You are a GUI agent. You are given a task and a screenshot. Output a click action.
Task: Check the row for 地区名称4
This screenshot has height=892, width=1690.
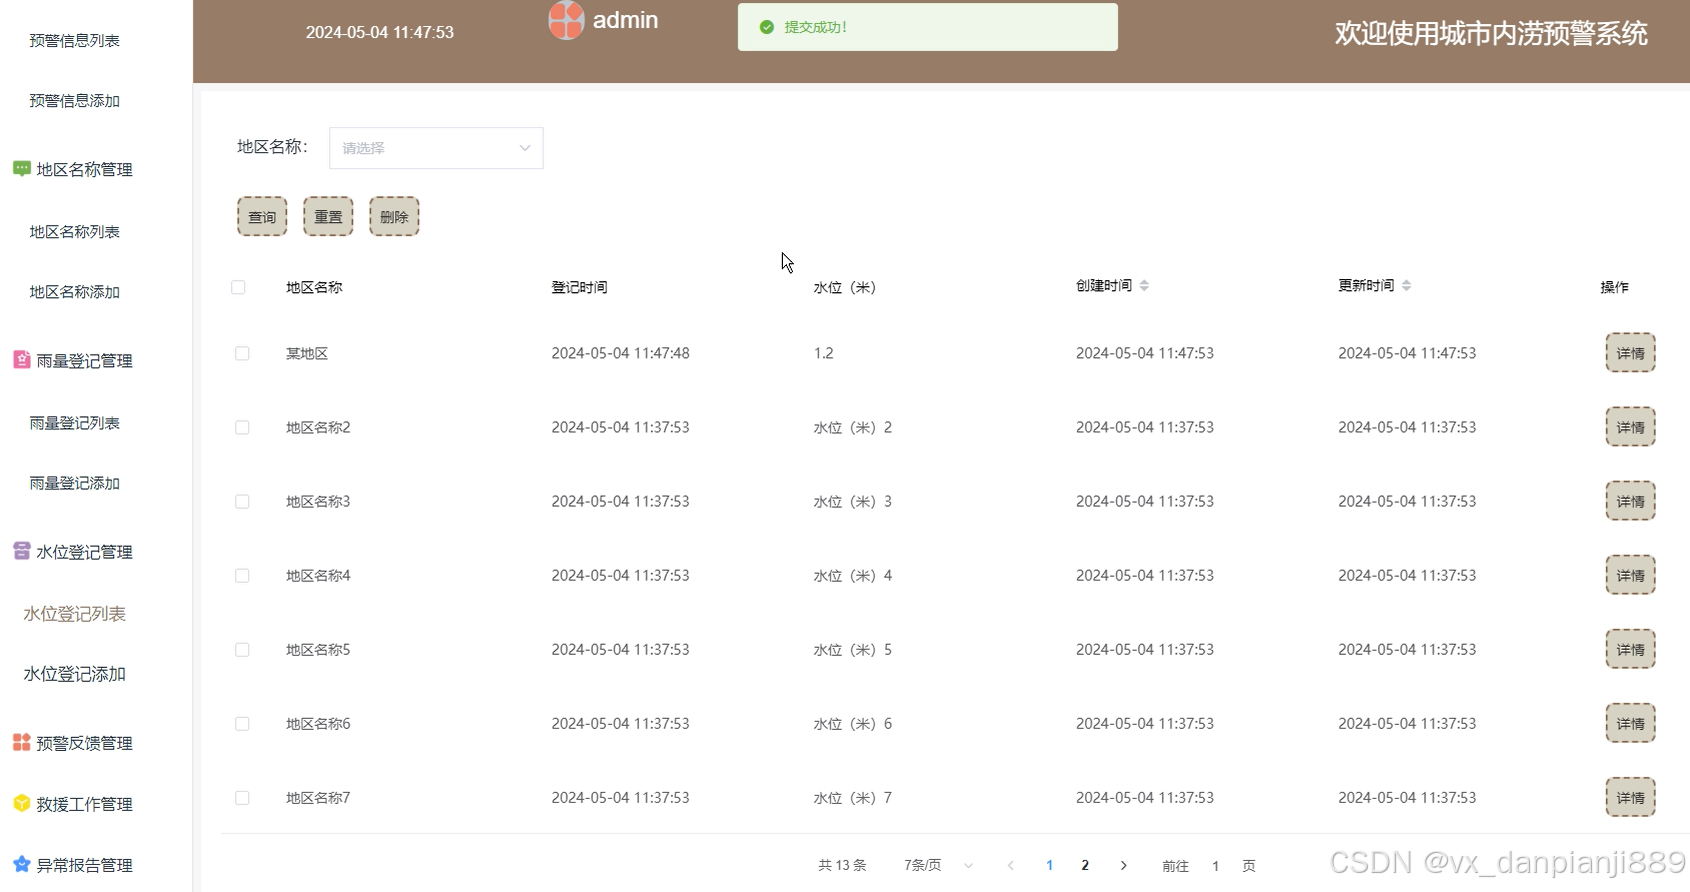(242, 575)
